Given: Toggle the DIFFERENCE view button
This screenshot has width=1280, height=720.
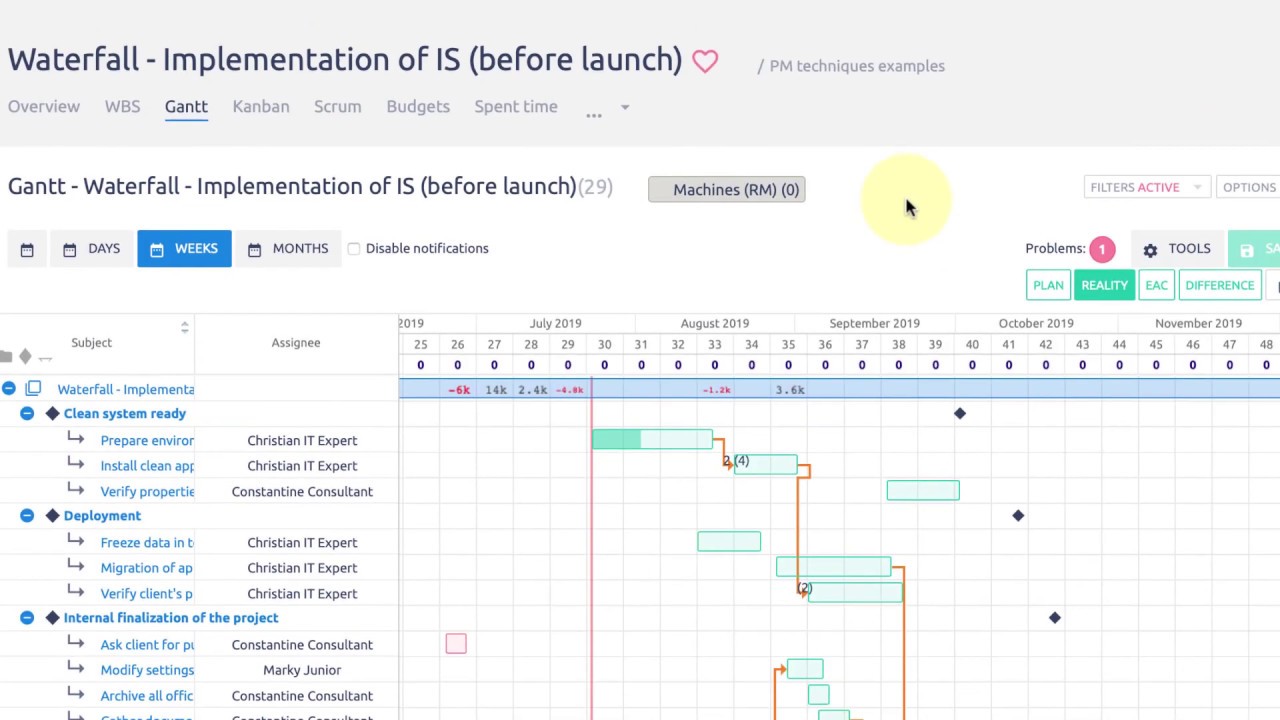Looking at the screenshot, I should click(x=1219, y=285).
